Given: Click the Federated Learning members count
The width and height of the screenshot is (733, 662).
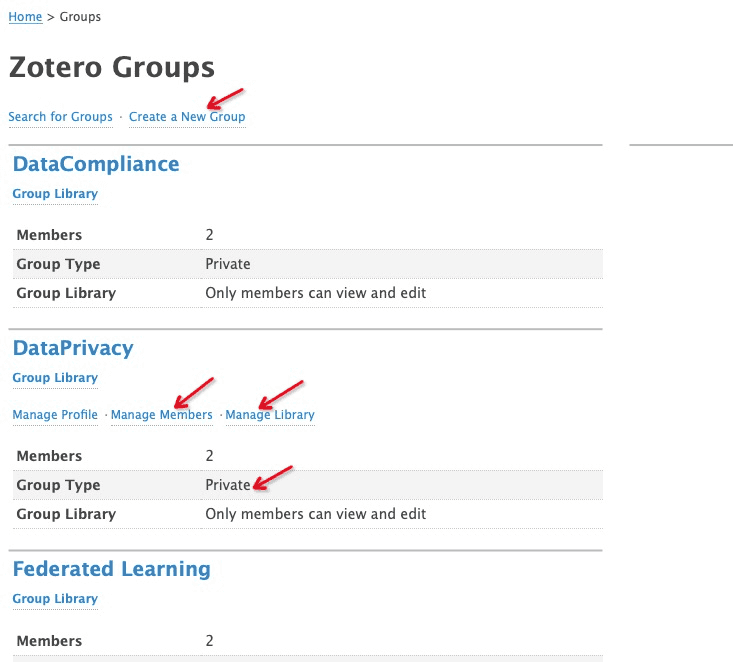Looking at the screenshot, I should (209, 641).
